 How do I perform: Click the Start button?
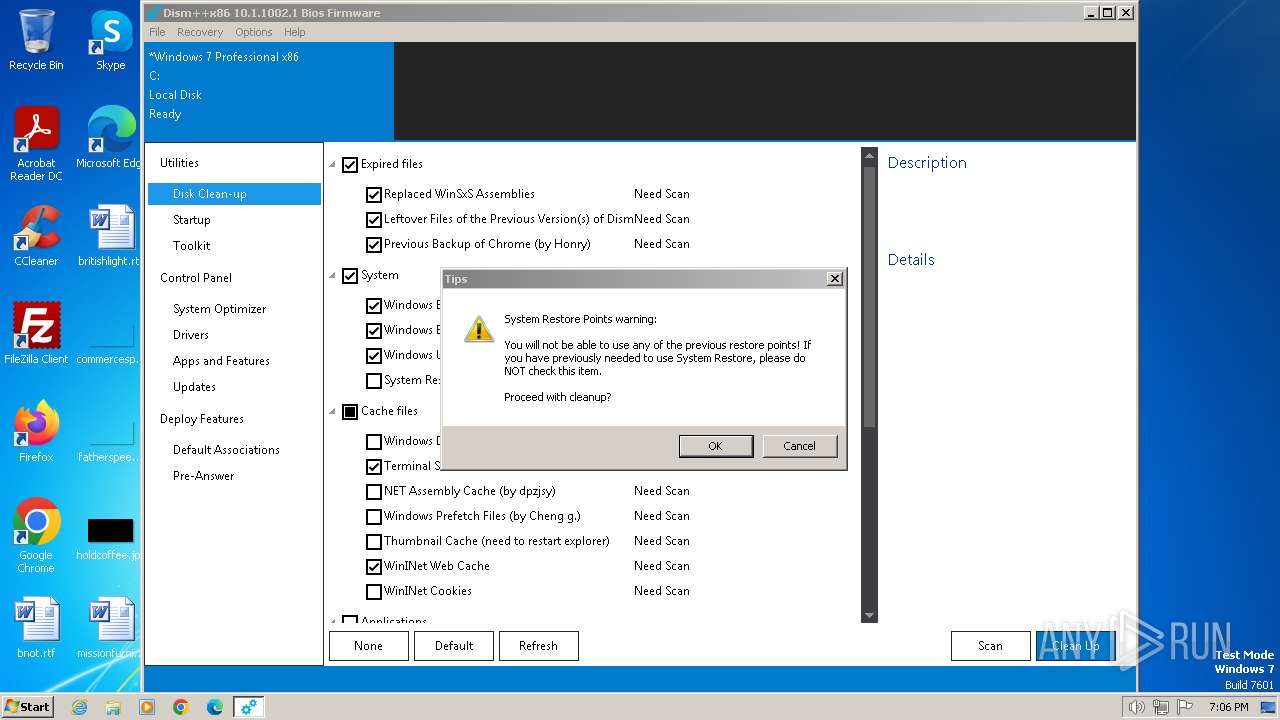tap(28, 707)
